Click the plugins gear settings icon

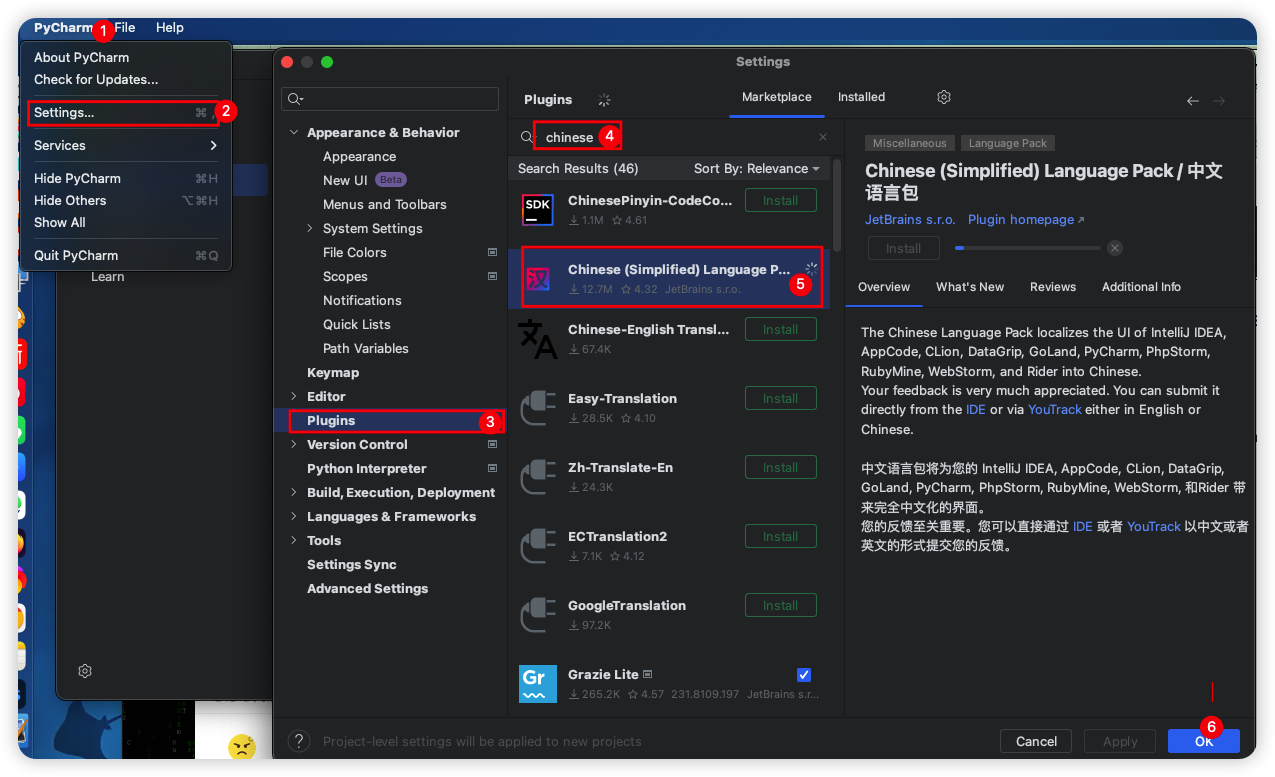click(x=943, y=97)
